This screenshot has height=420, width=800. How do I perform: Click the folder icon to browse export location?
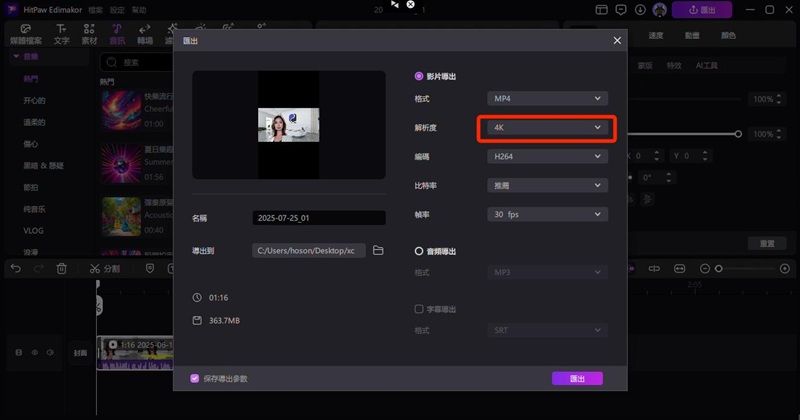[x=378, y=251]
